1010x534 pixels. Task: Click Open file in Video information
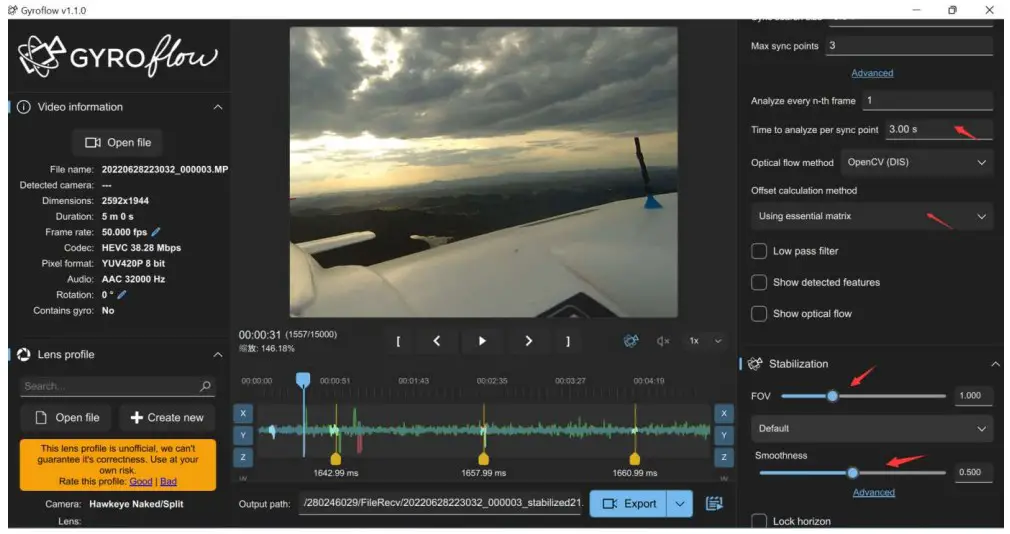[x=118, y=142]
